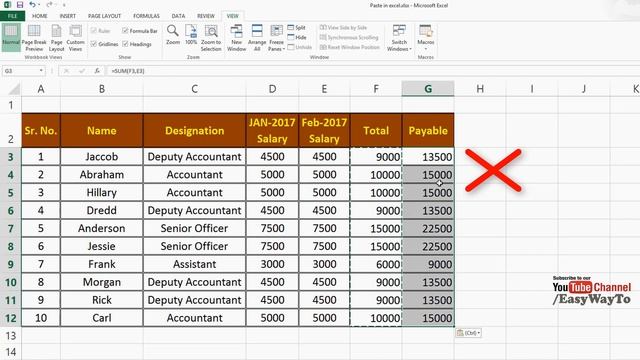The height and width of the screenshot is (360, 640).
Task: Click the Sr. No. header cell
Action: (41, 130)
